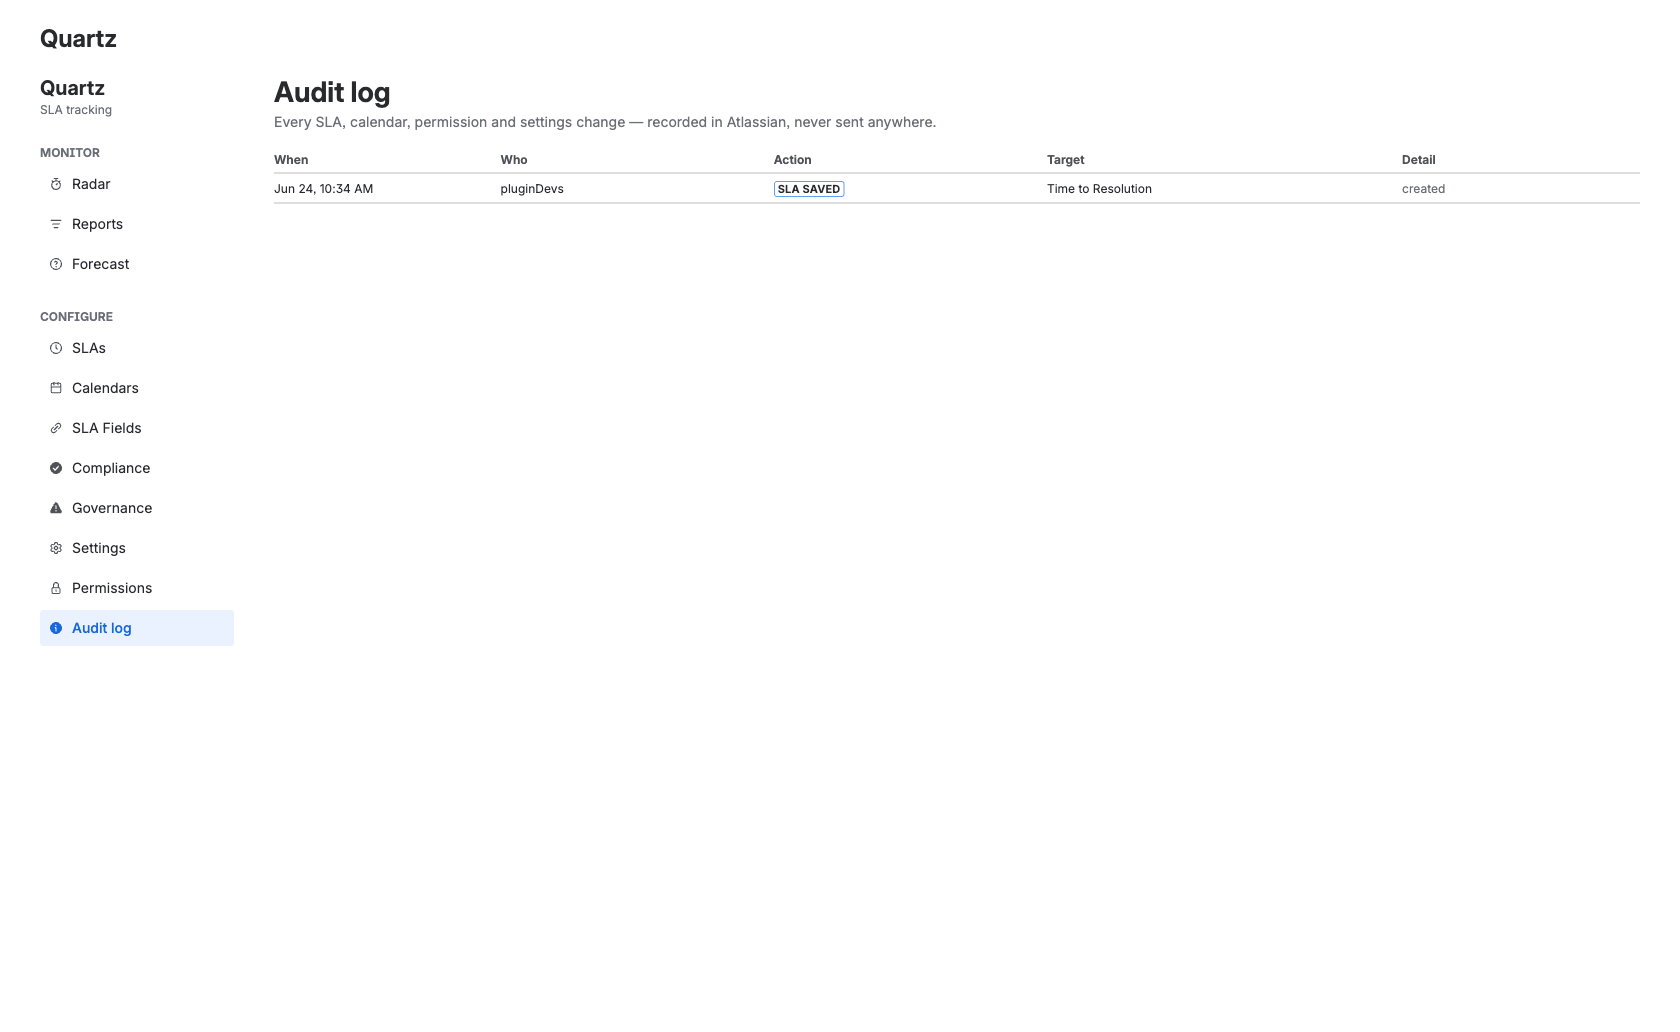This screenshot has height=1032, width=1680.
Task: Click the 'SLA tracking' subtitle
Action: click(76, 110)
